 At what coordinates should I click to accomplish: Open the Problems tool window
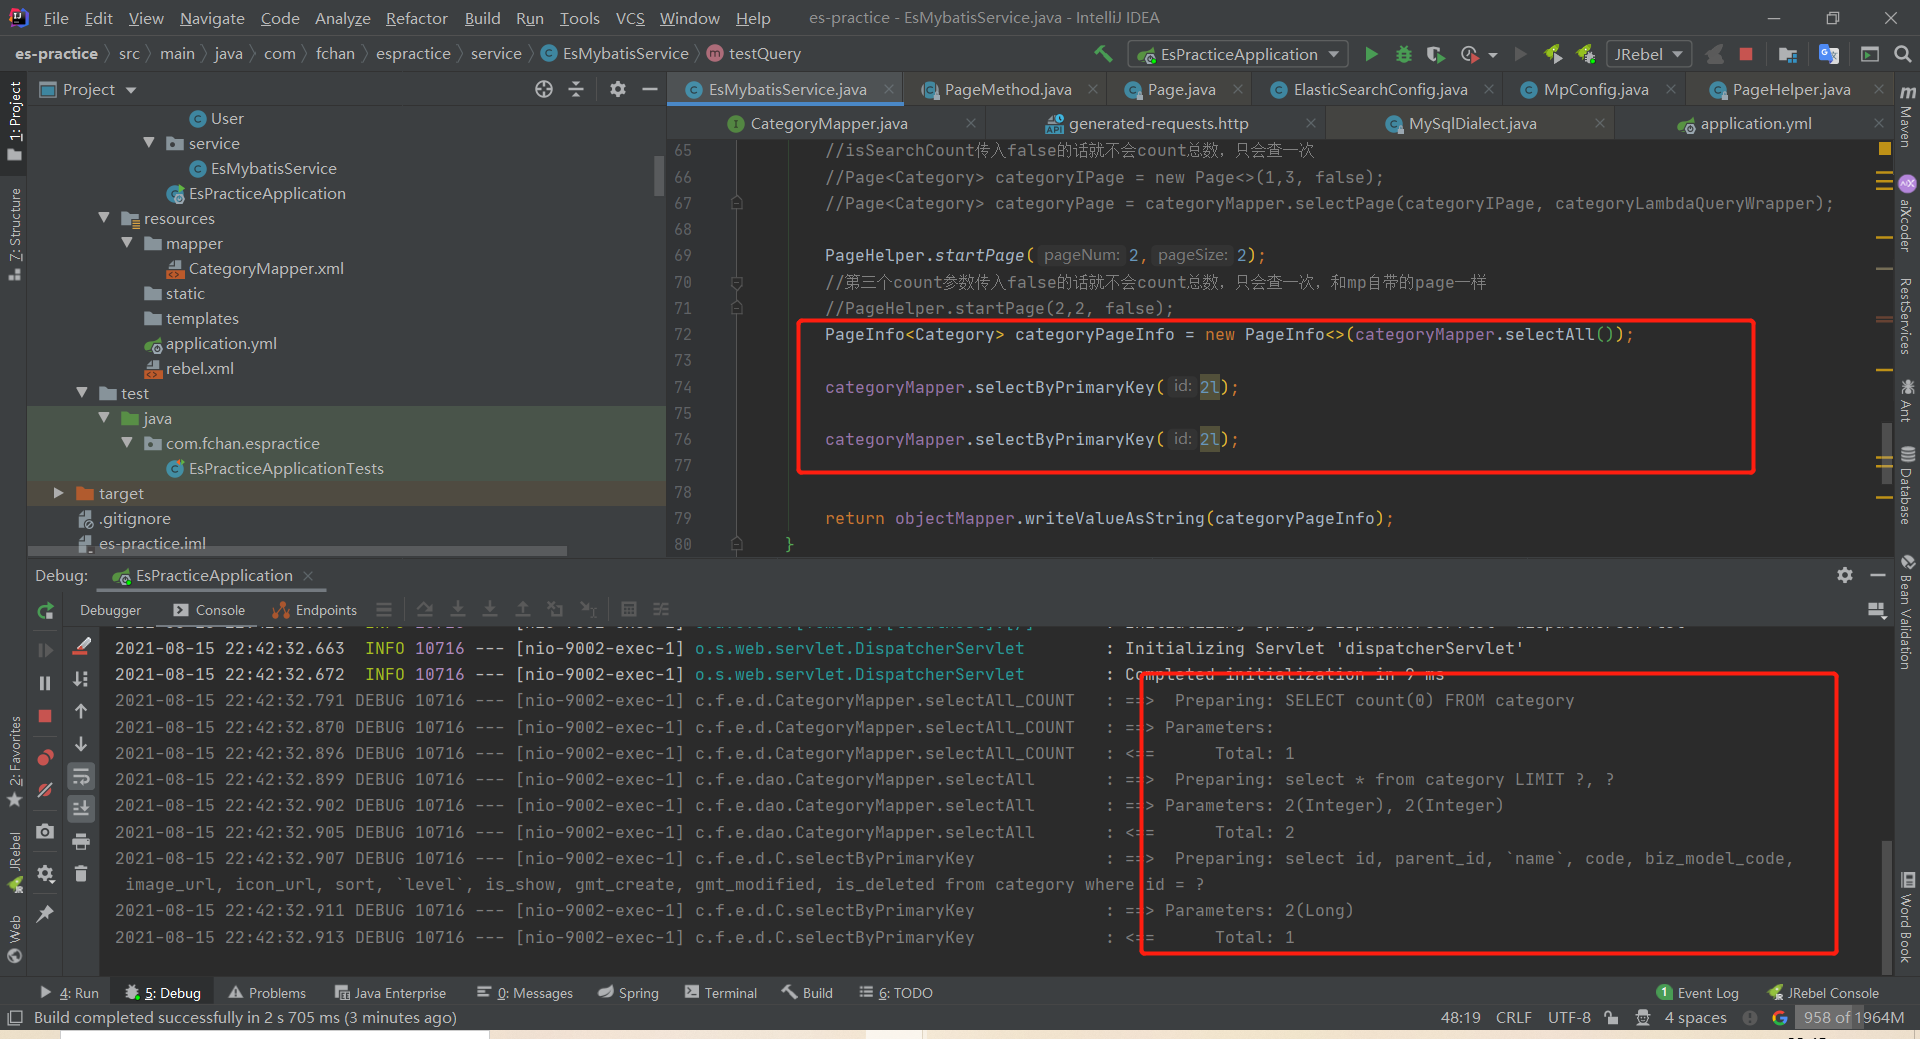[x=266, y=993]
